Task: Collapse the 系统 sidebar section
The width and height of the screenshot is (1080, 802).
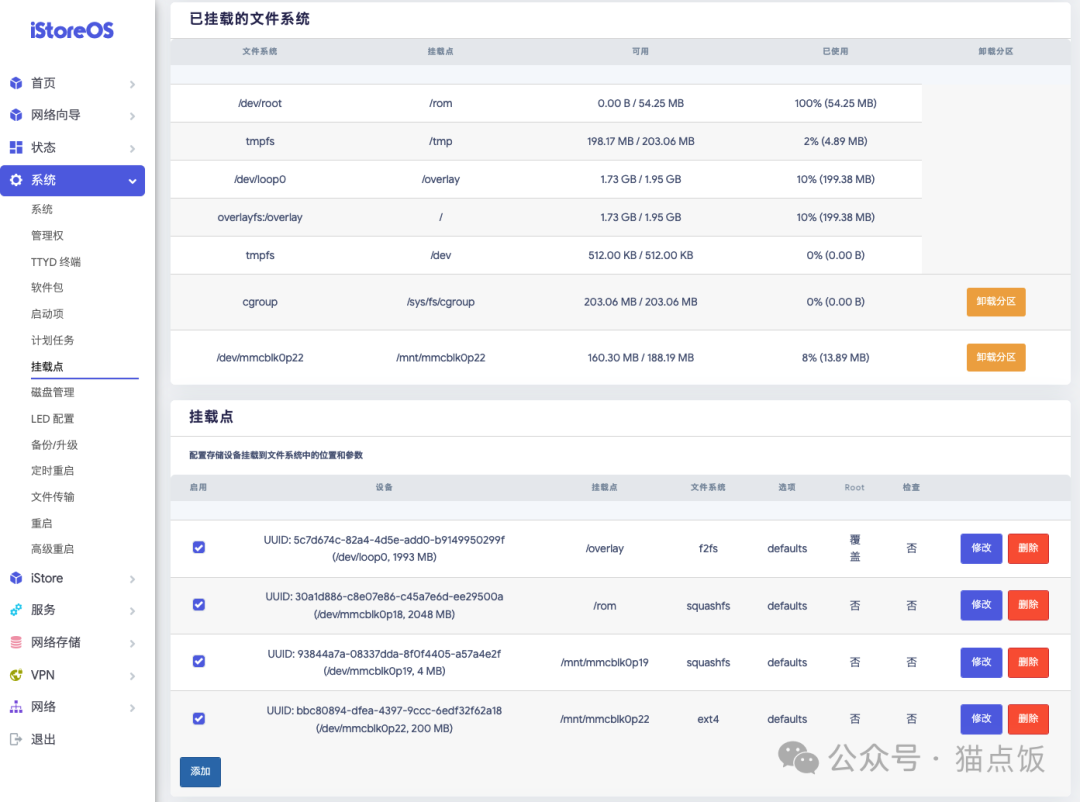Action: [x=131, y=181]
